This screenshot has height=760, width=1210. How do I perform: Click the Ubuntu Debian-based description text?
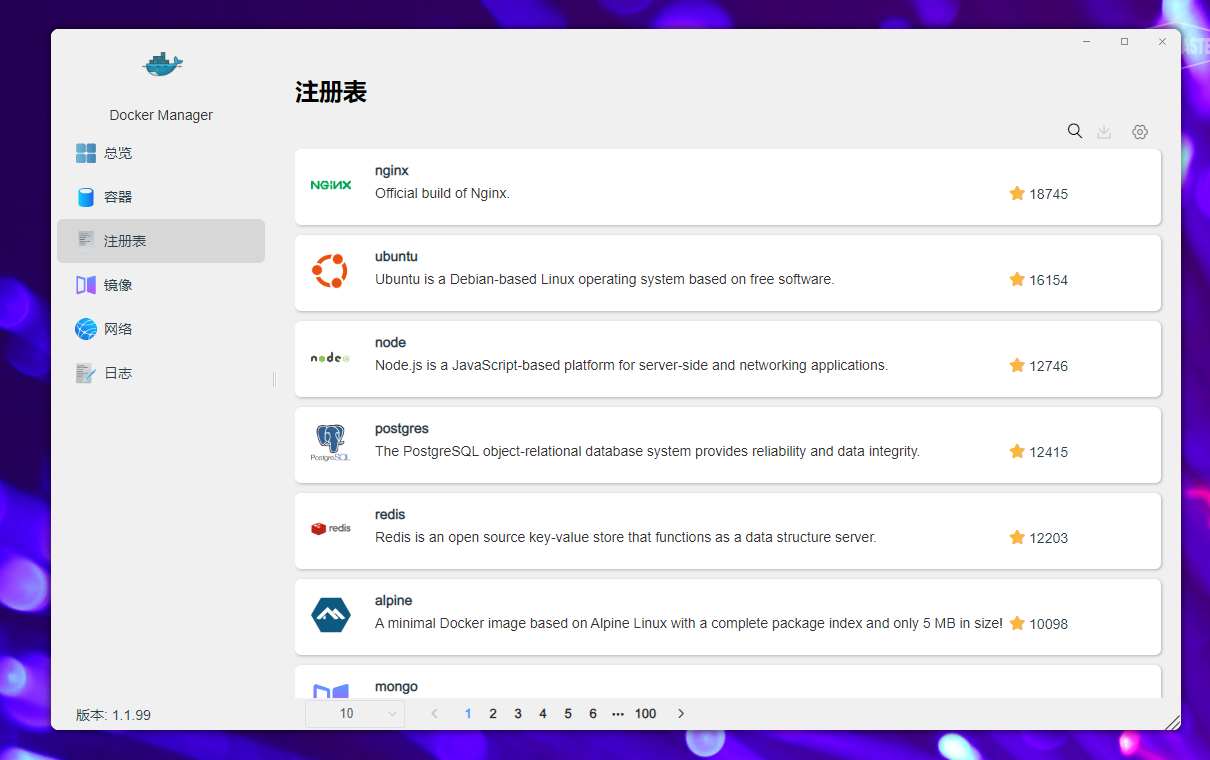[604, 279]
